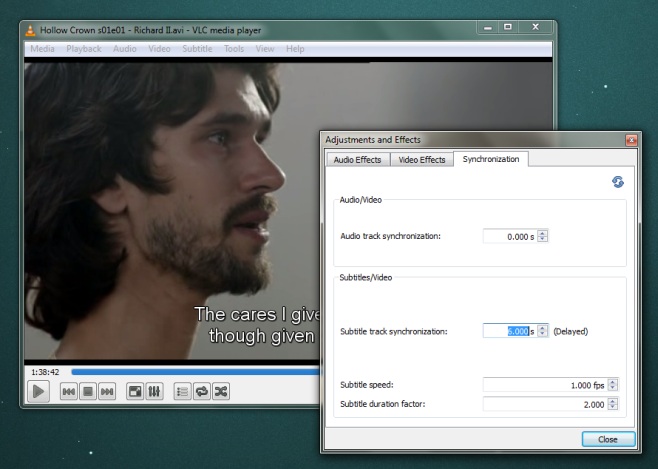Select the Synchronization tab
This screenshot has height=469, width=658.
[491, 159]
